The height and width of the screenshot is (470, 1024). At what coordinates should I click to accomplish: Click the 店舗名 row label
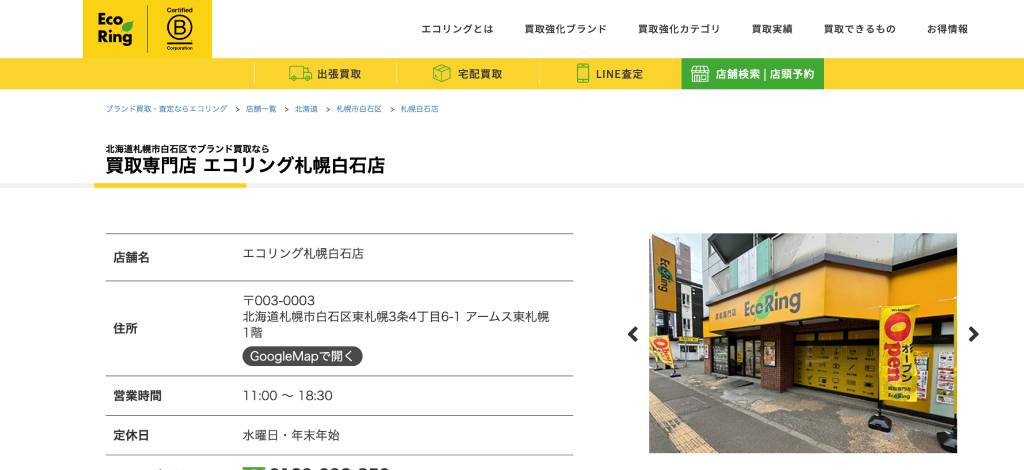(x=131, y=257)
